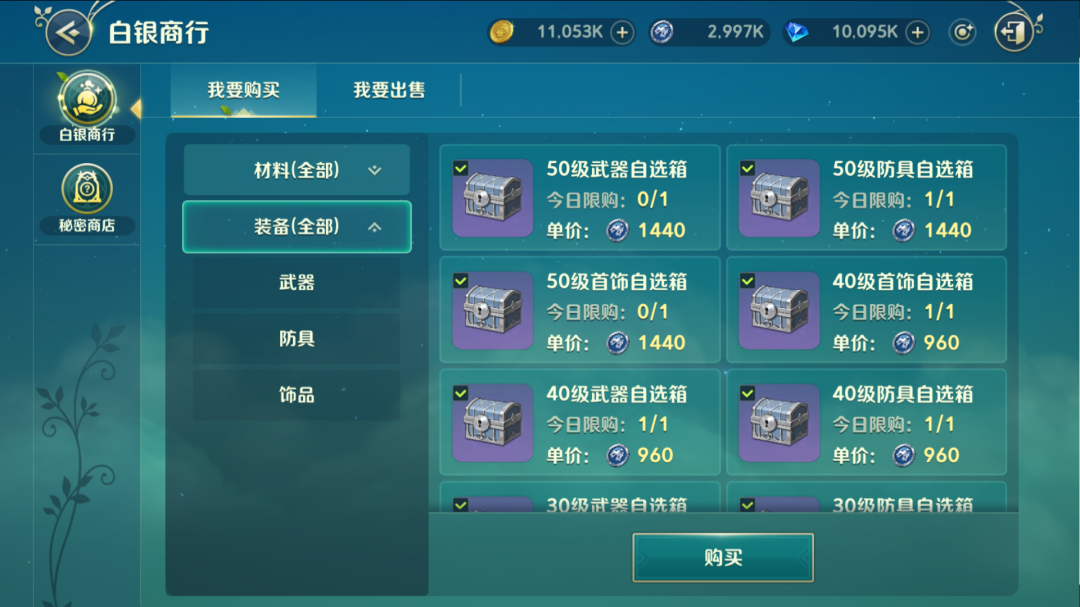Click the silver coin currency icon
This screenshot has width=1080, height=607.
tap(662, 32)
